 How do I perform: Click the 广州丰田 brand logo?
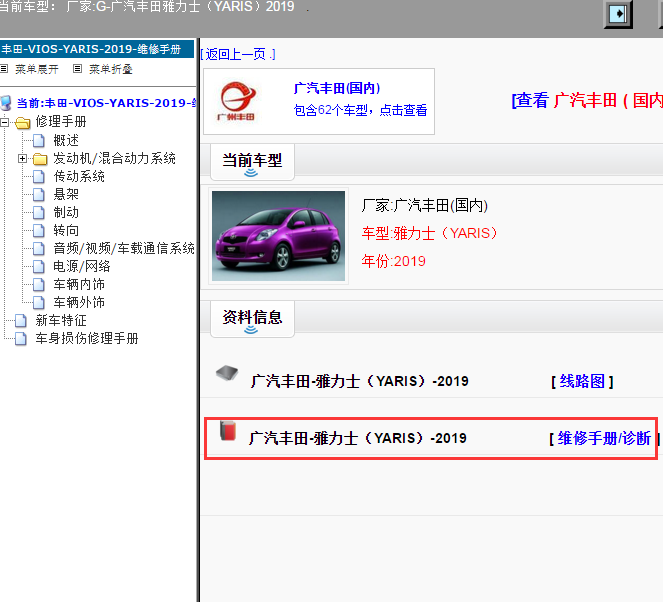pyautogui.click(x=238, y=101)
